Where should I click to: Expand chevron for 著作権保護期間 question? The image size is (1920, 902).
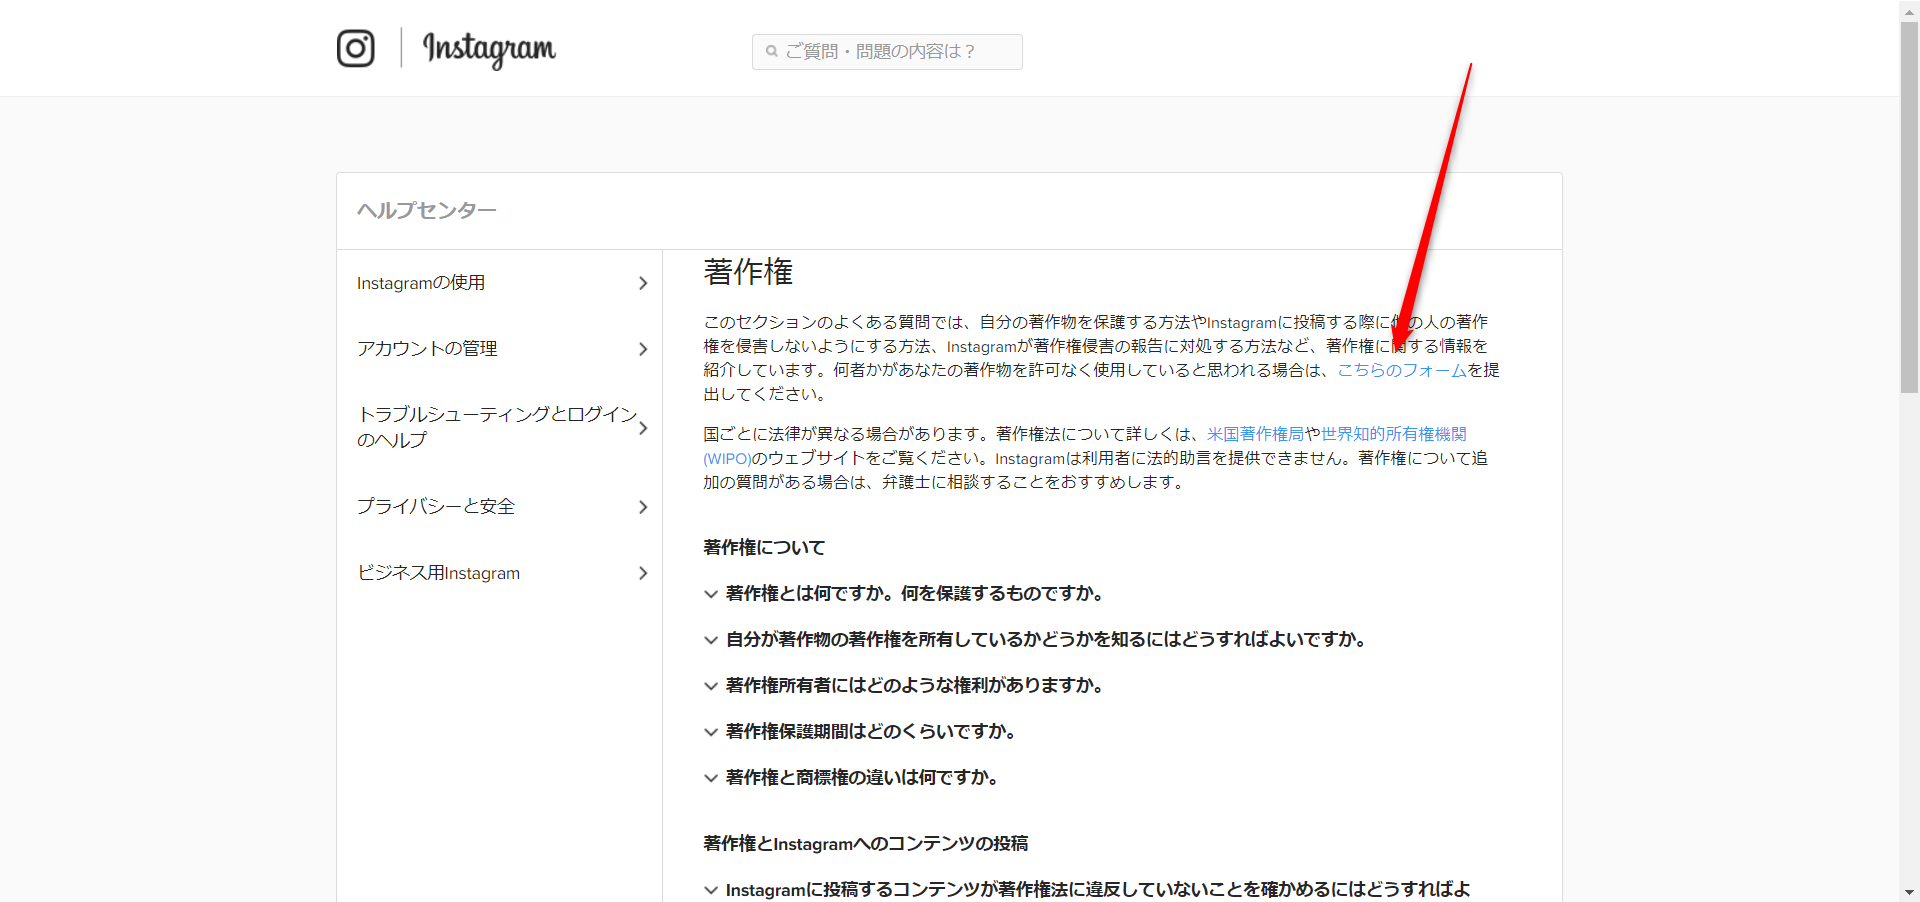(711, 732)
